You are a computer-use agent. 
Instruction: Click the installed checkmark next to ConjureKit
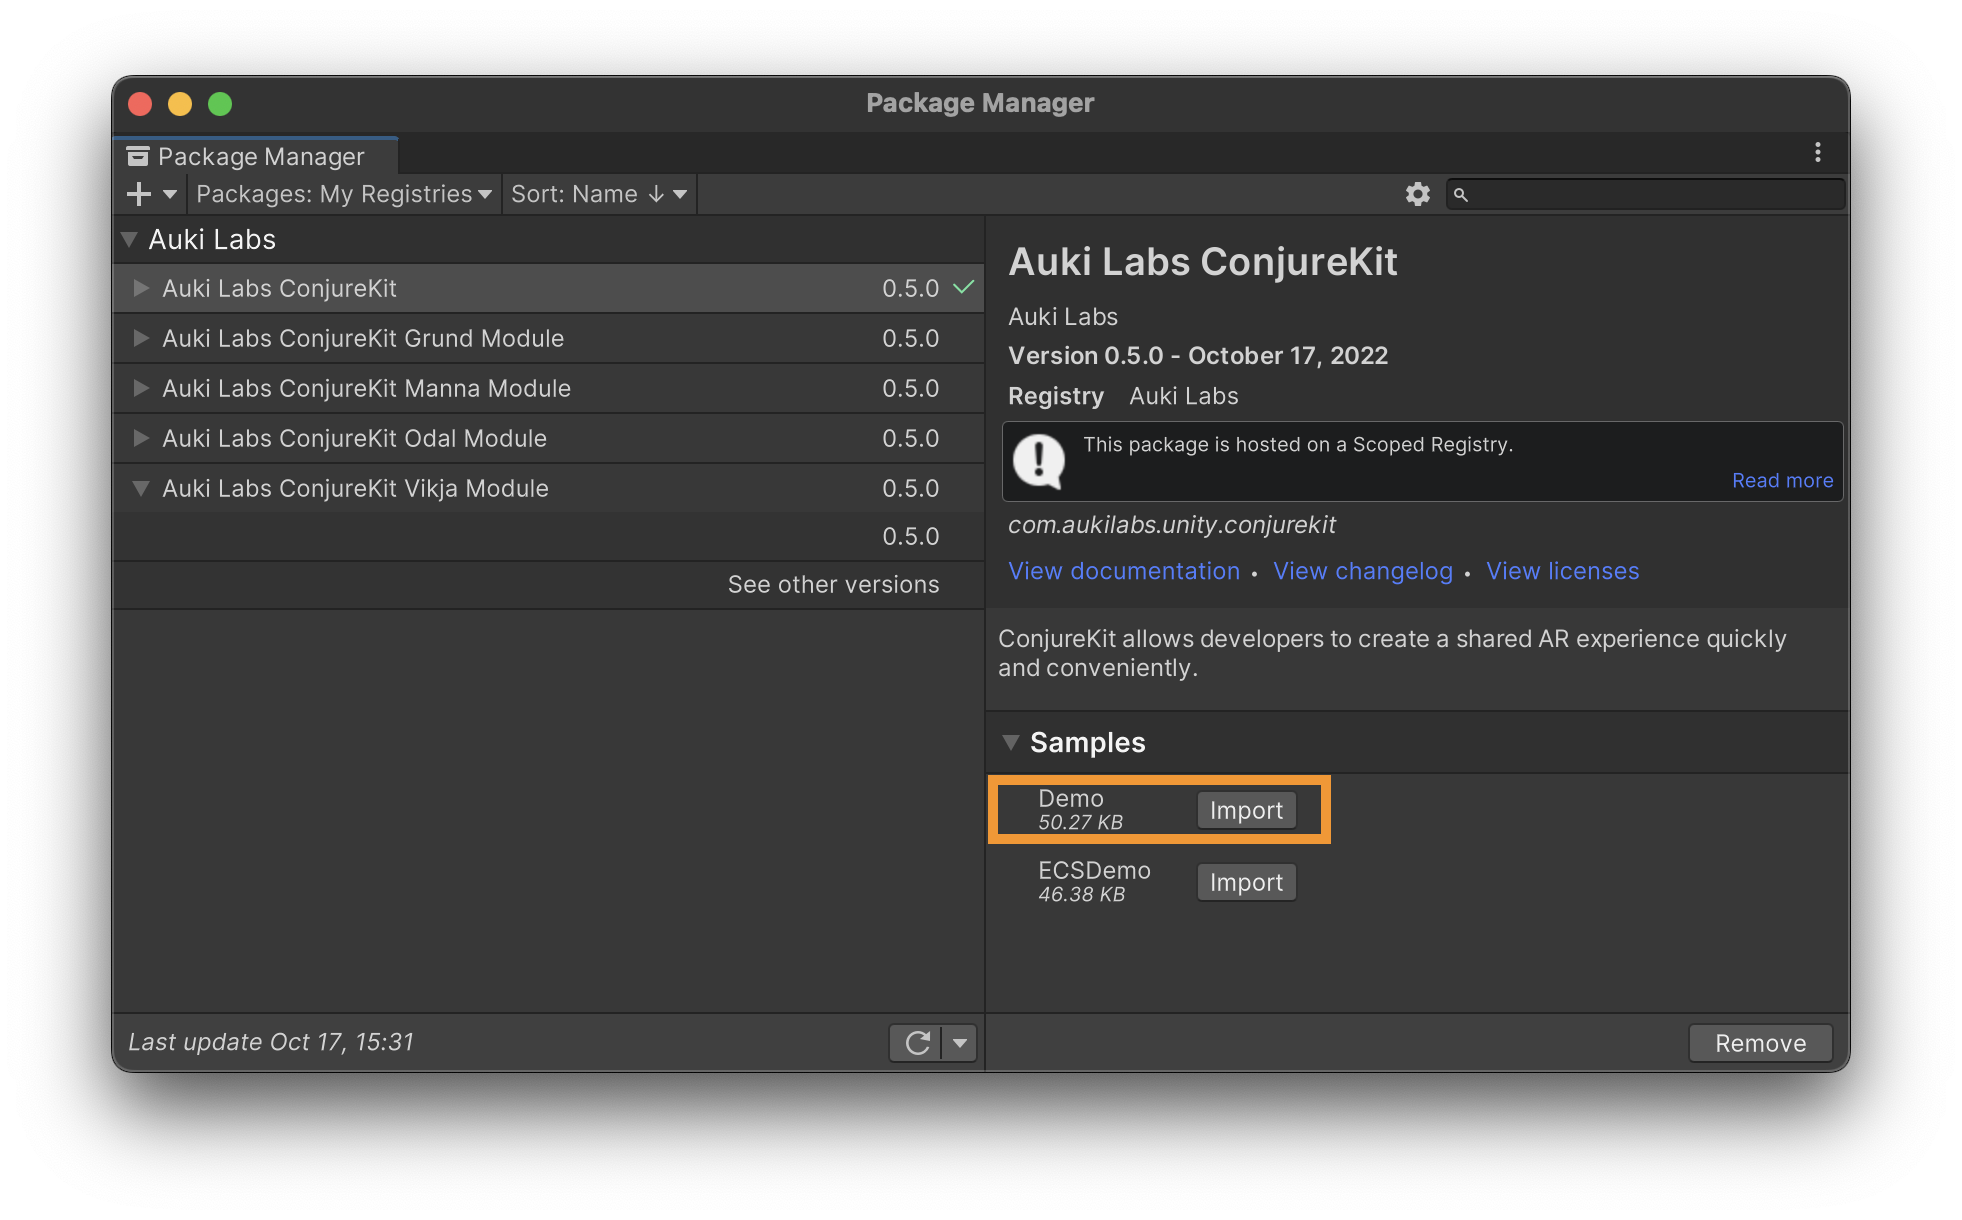(x=963, y=288)
